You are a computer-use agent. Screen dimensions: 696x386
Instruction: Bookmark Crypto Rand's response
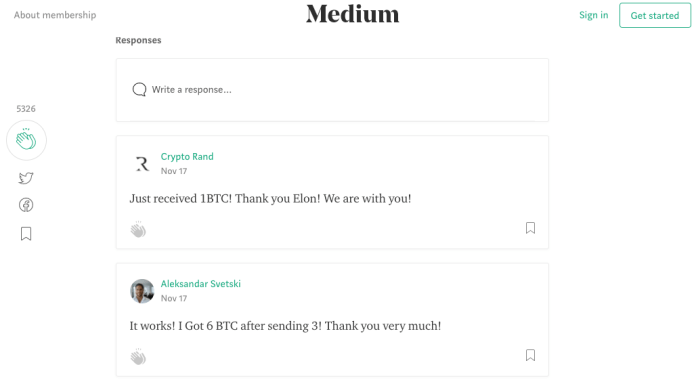point(530,228)
